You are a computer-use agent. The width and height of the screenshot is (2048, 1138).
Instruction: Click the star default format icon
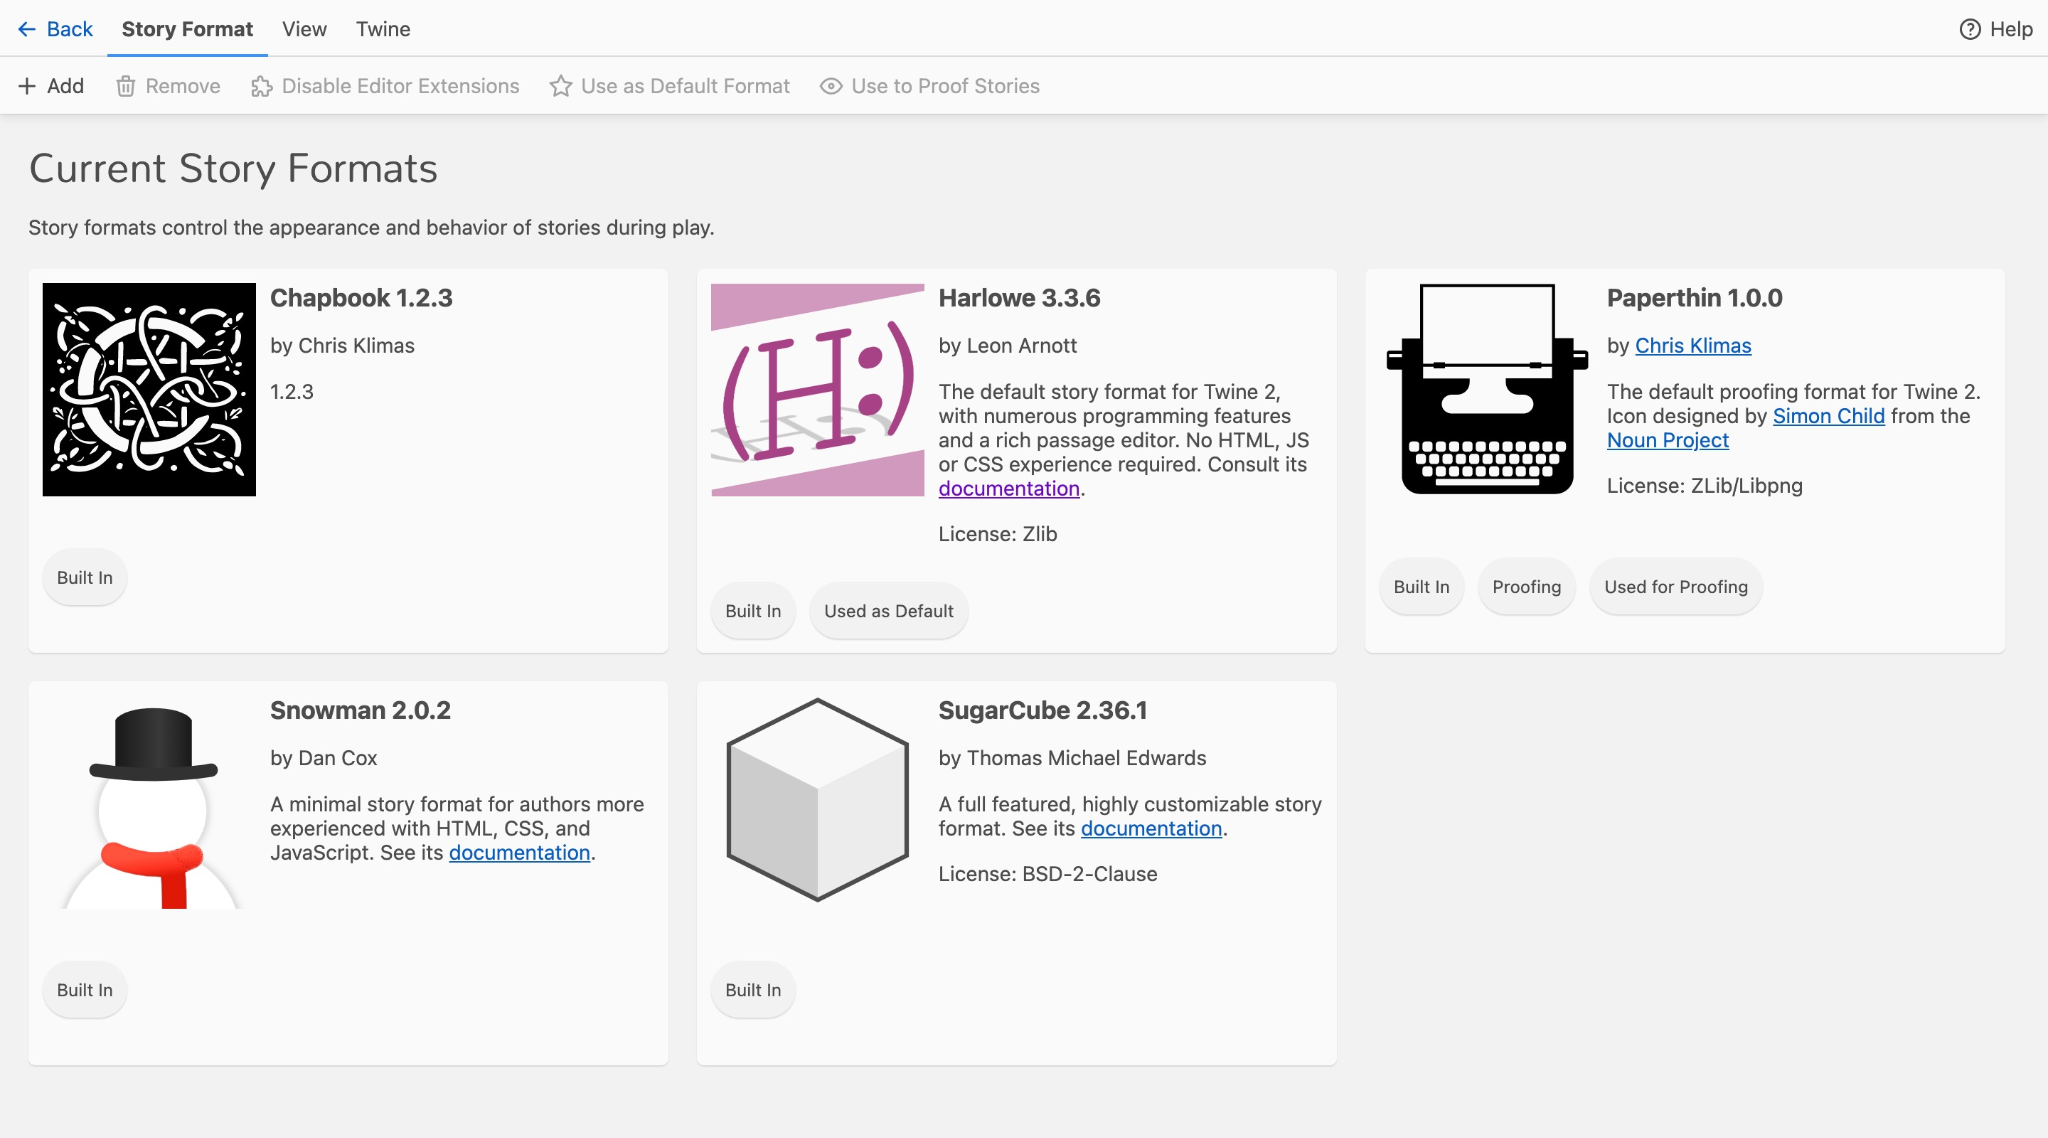coord(561,86)
